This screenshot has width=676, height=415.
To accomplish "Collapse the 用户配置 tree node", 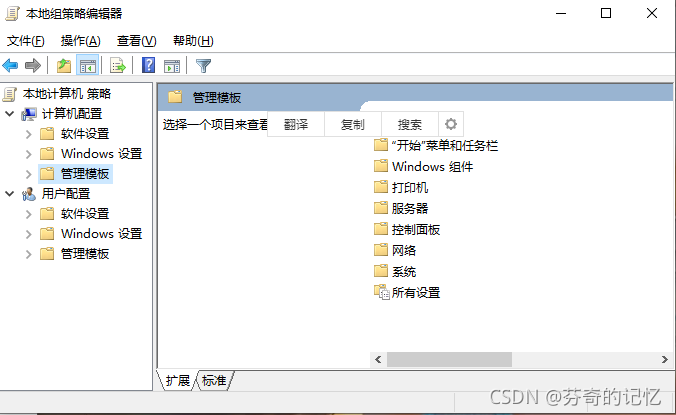I will (x=9, y=194).
